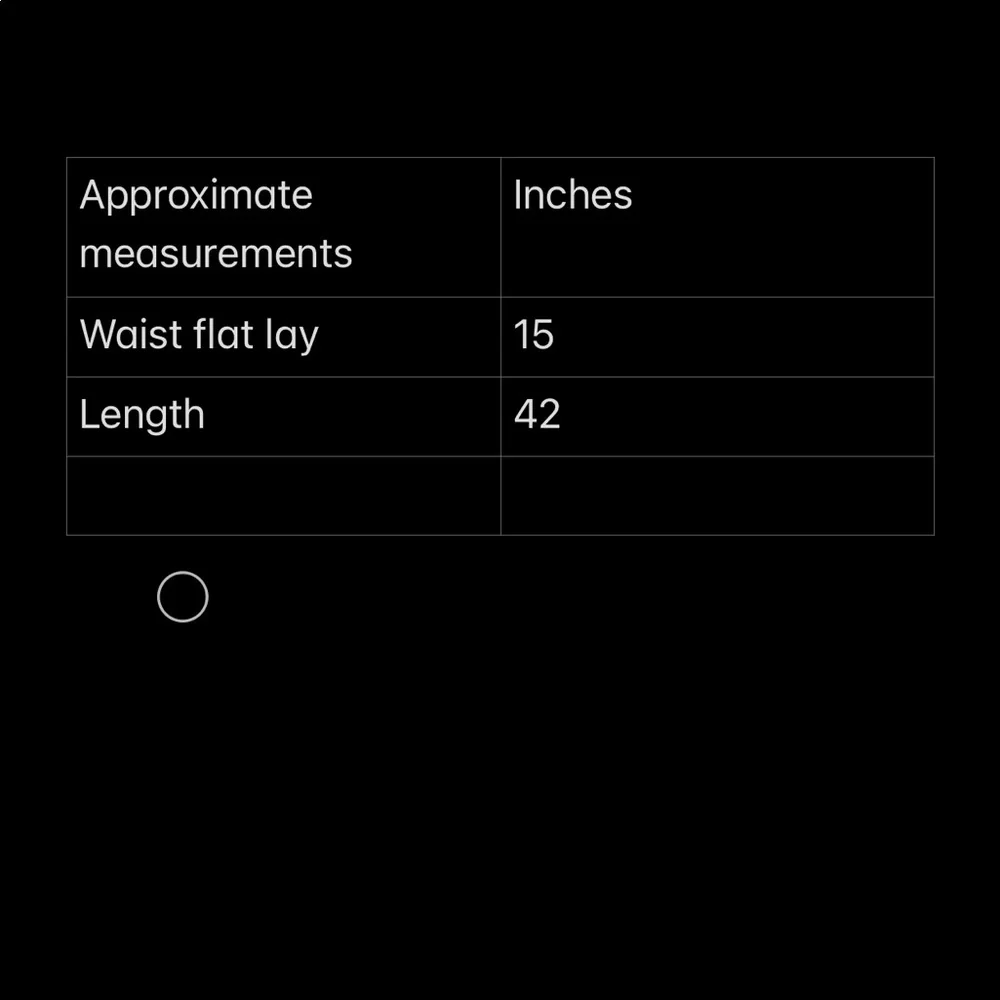1000x1000 pixels.
Task: Click the empty bottom-right table cell
Action: click(717, 496)
